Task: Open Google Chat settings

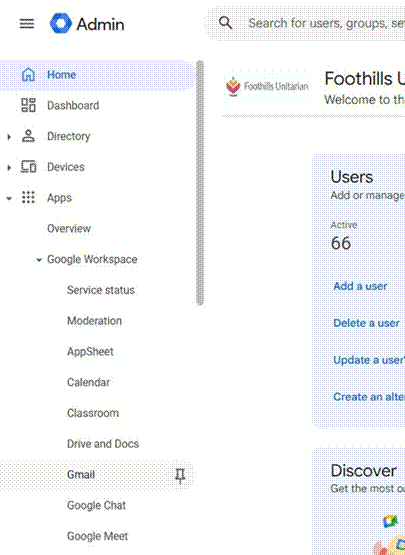Action: pos(97,505)
